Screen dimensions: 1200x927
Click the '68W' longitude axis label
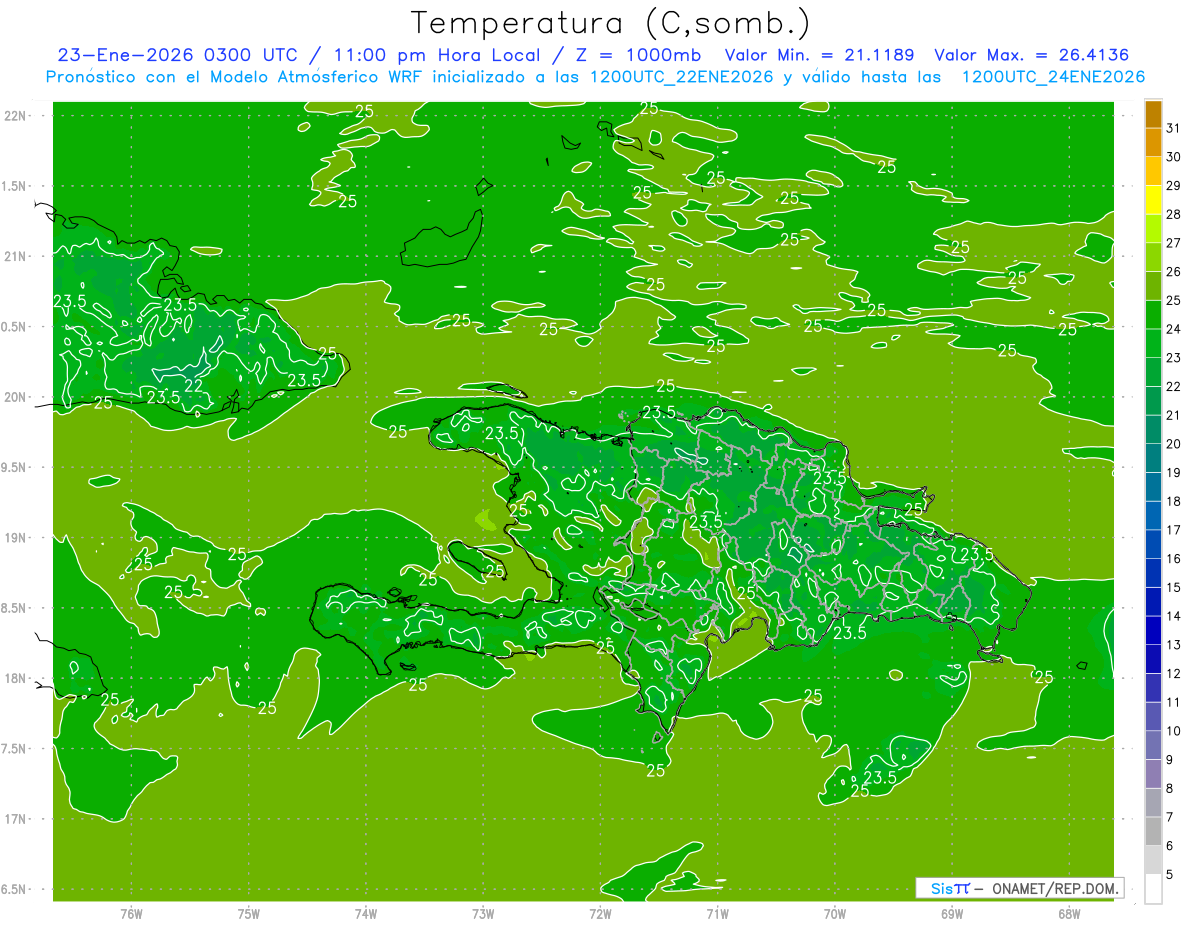tap(1069, 914)
